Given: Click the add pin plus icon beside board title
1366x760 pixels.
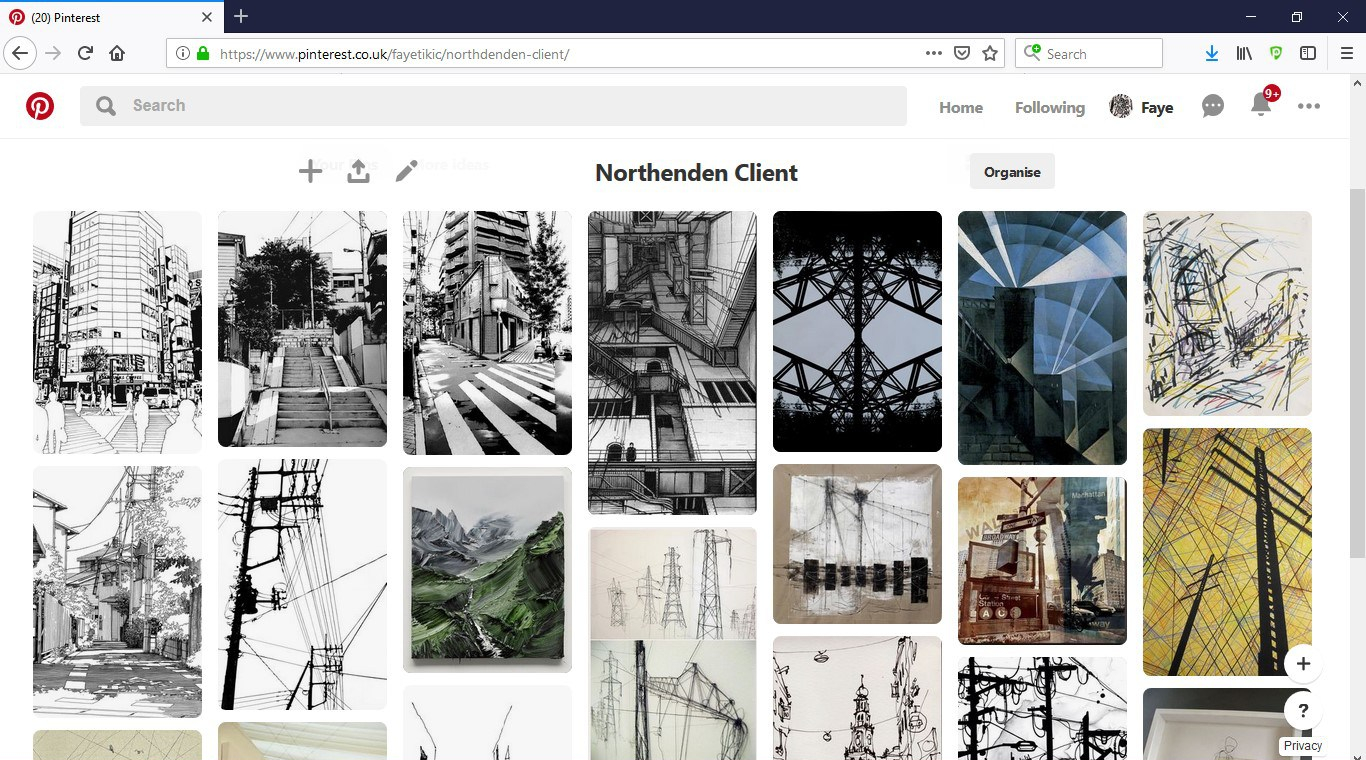Looking at the screenshot, I should pos(310,172).
